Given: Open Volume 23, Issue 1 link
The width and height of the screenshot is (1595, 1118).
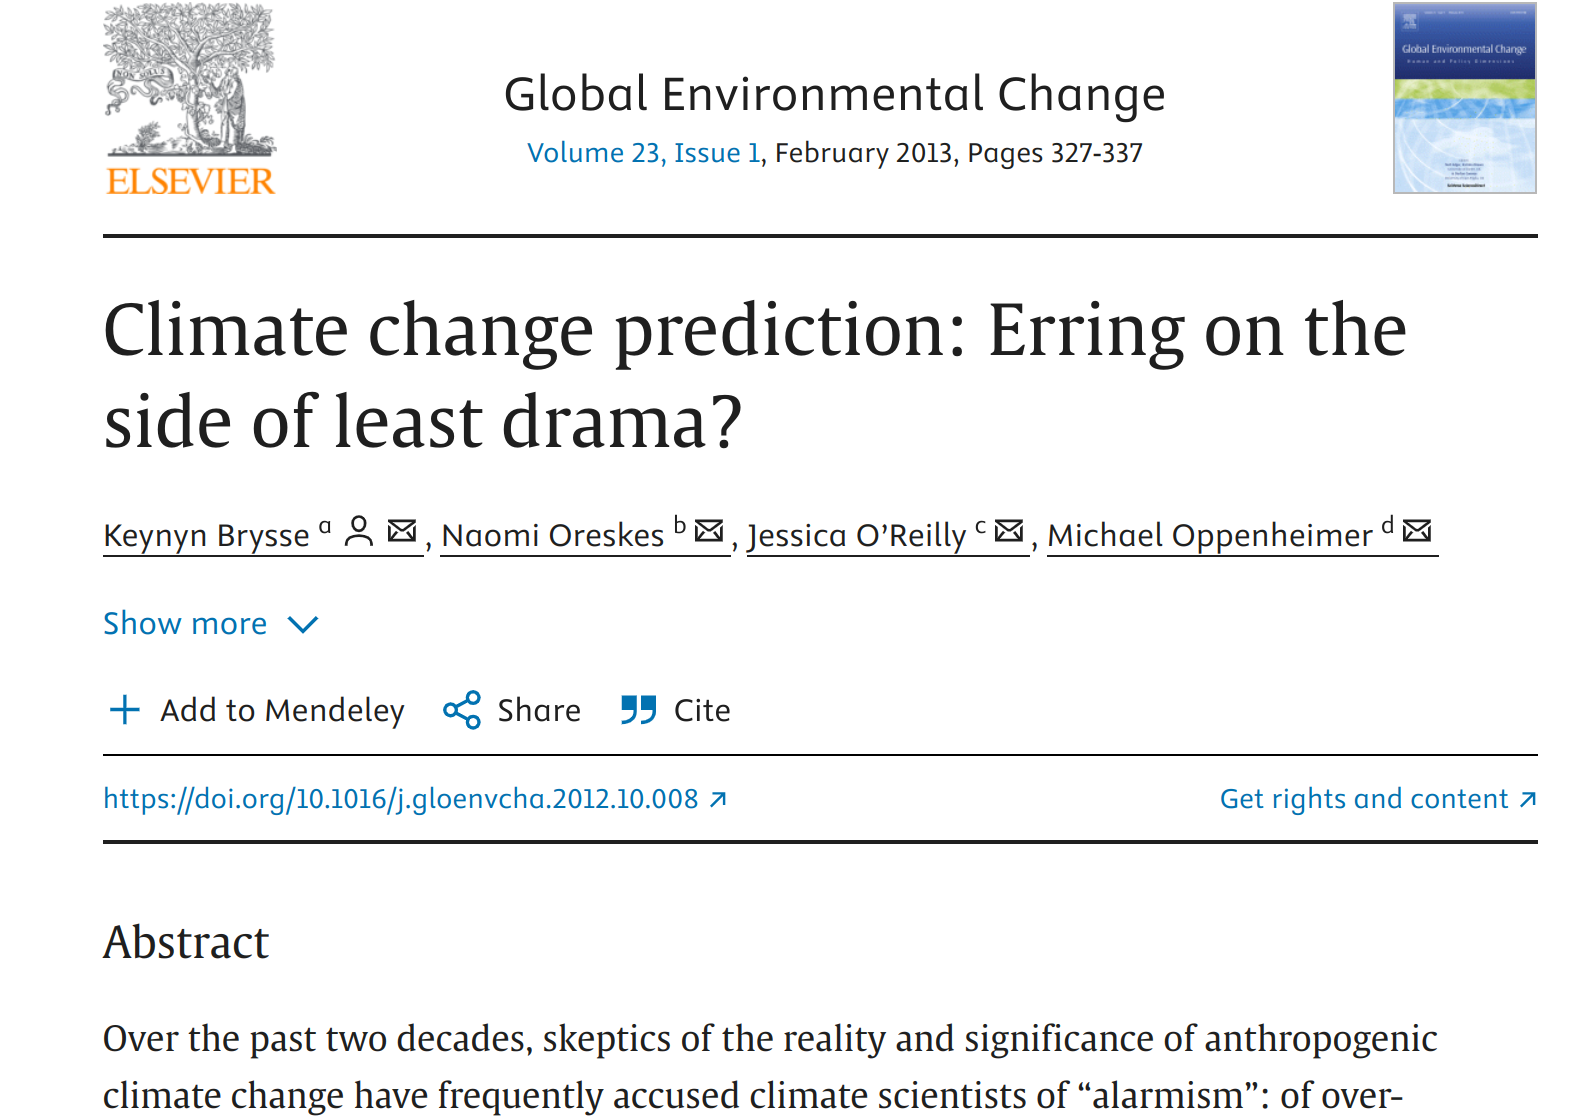Looking at the screenshot, I should 643,153.
